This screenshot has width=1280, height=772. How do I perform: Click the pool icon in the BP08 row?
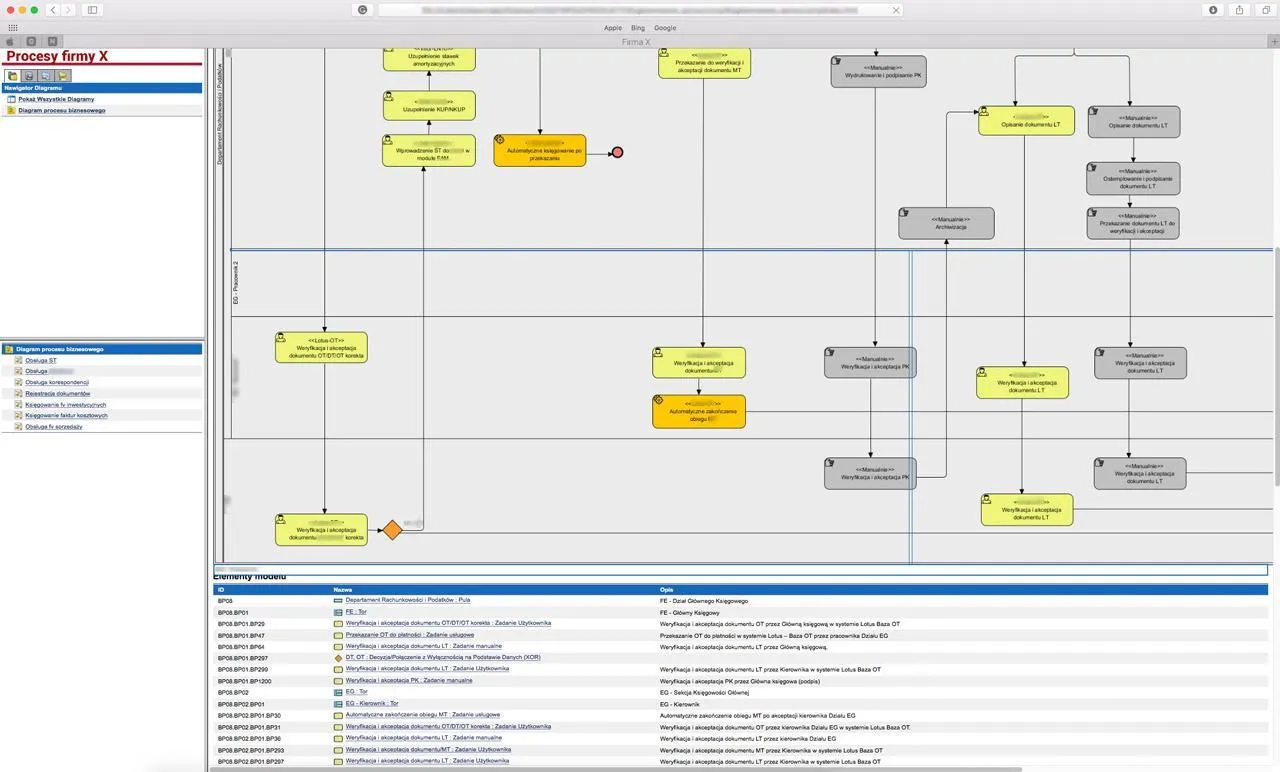click(x=338, y=600)
